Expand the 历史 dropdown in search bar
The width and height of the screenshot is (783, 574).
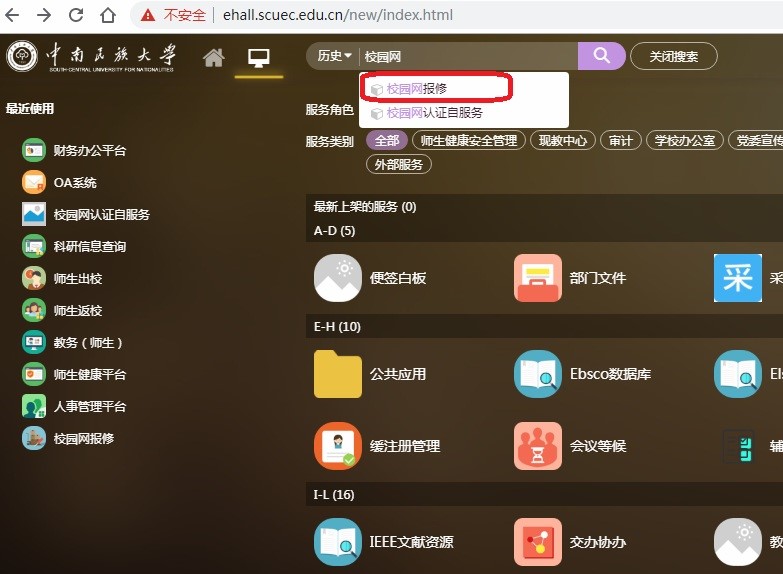(x=334, y=57)
